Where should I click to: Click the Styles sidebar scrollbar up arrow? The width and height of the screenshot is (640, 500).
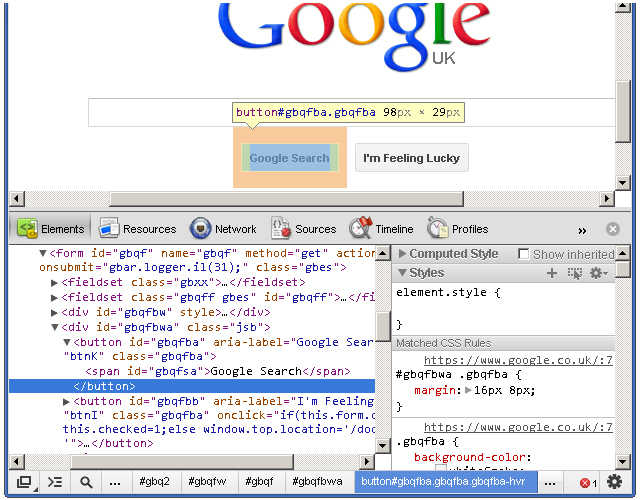(x=622, y=253)
